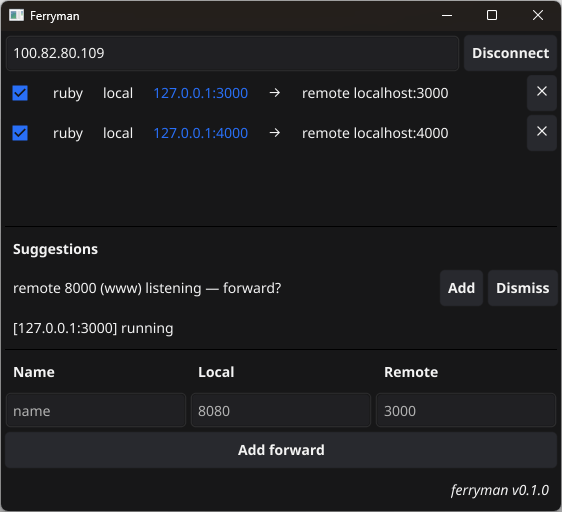Screen dimensions: 562x512
Task: Remove the 127.0.0.1:4000 forward row
Action: tap(542, 133)
